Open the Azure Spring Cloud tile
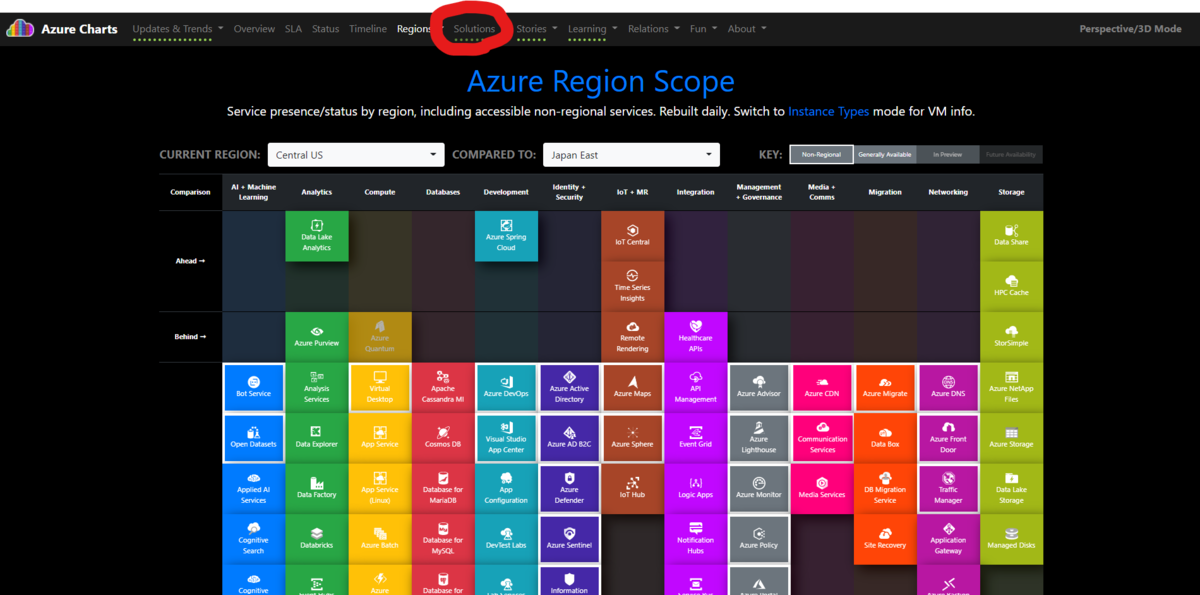The width and height of the screenshot is (1200, 595). coord(506,236)
